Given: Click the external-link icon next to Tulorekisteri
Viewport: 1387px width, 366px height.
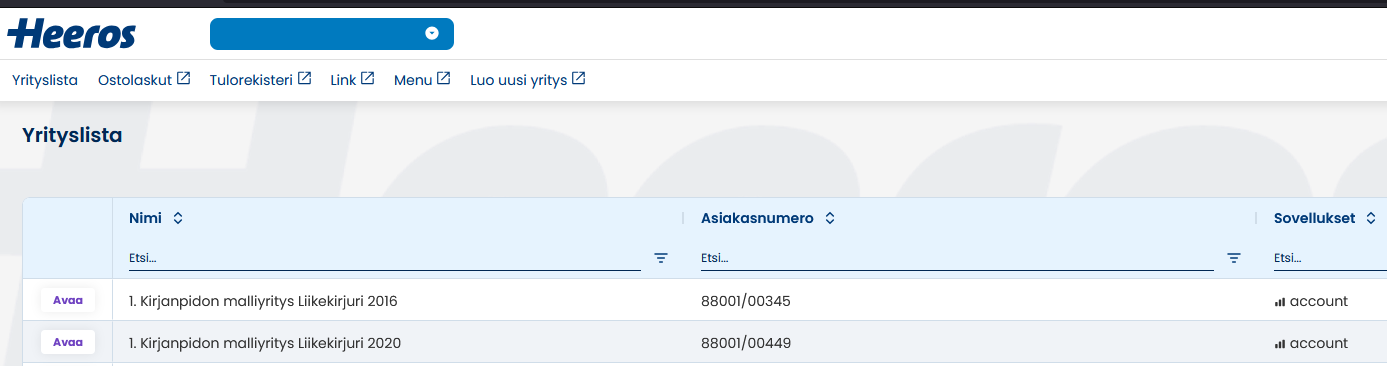Looking at the screenshot, I should [304, 78].
